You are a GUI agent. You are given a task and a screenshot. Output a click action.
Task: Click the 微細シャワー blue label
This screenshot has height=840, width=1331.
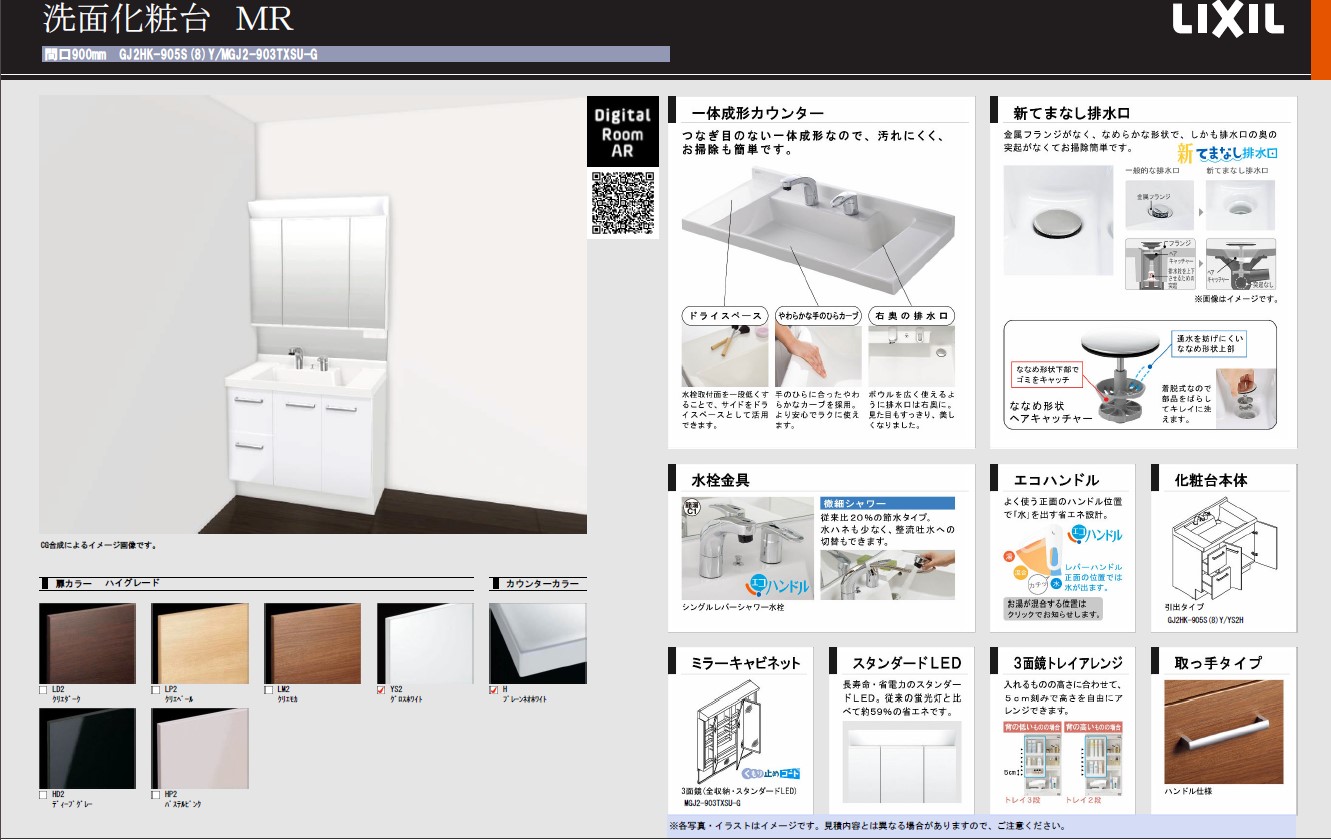coord(887,504)
